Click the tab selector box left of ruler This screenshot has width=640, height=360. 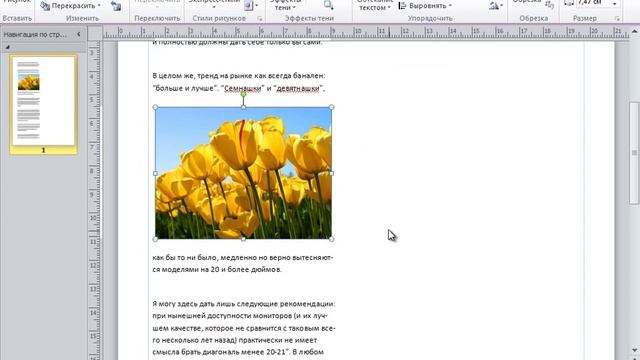coord(95,33)
